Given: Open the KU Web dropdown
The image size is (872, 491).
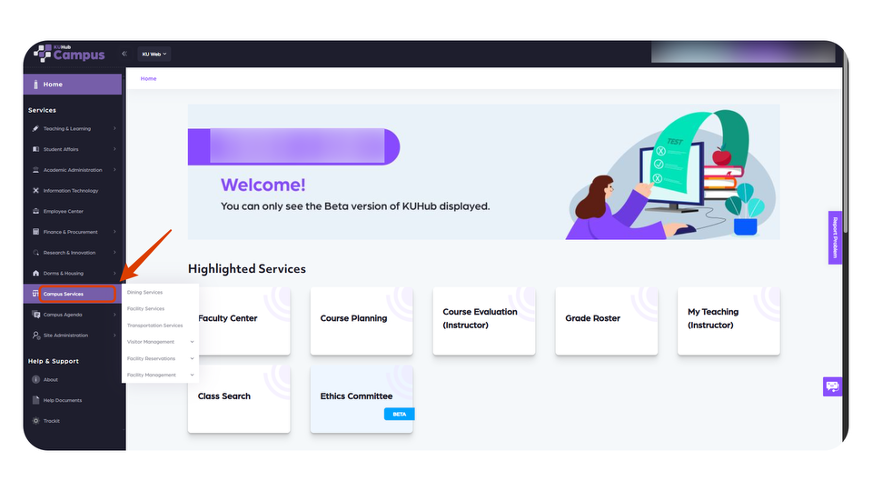Looking at the screenshot, I should coord(154,54).
